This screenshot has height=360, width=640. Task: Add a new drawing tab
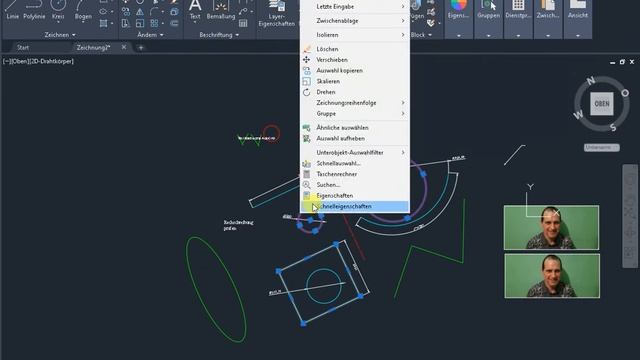141,48
